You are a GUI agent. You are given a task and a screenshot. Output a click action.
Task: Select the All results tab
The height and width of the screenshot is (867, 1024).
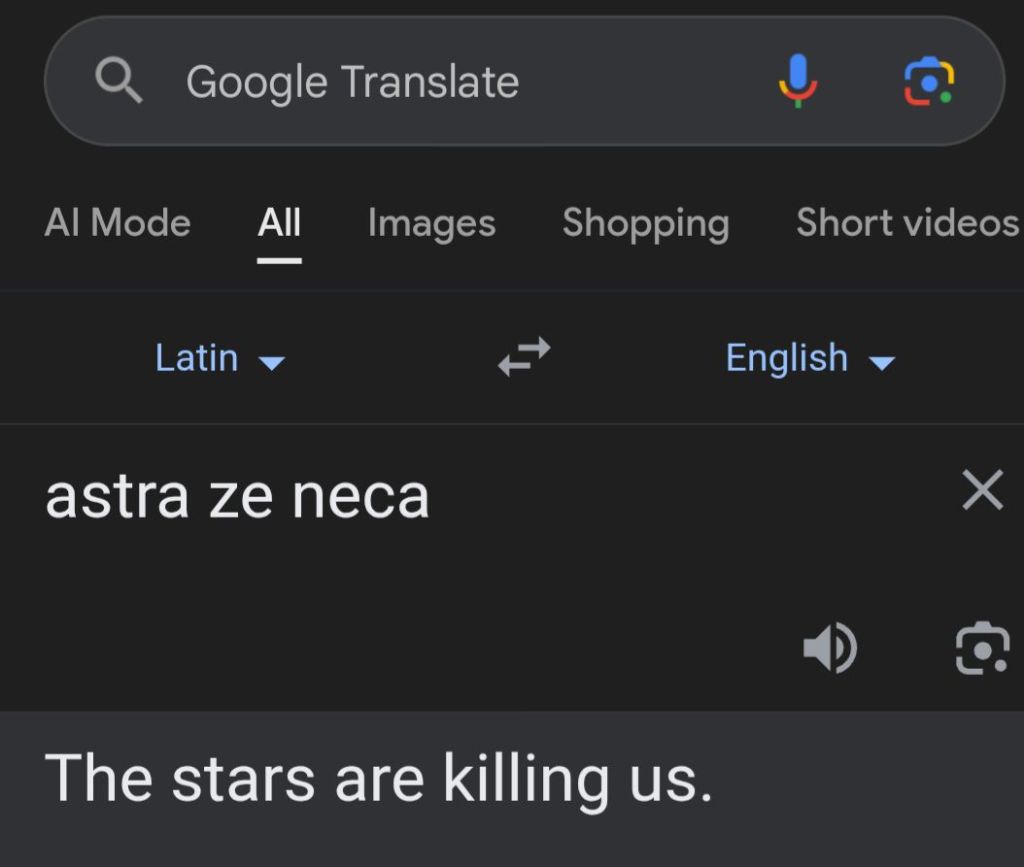(x=279, y=223)
